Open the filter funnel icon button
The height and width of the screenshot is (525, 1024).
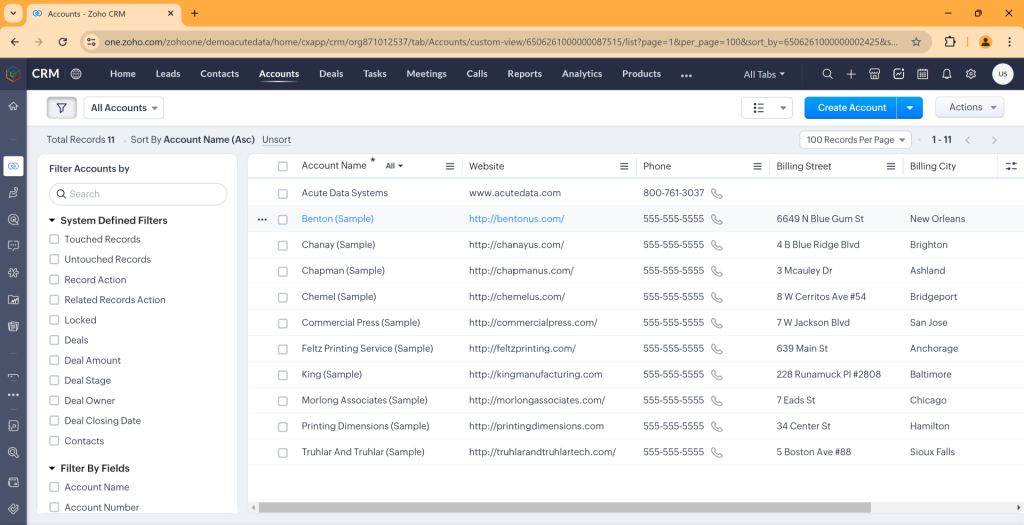(x=61, y=108)
